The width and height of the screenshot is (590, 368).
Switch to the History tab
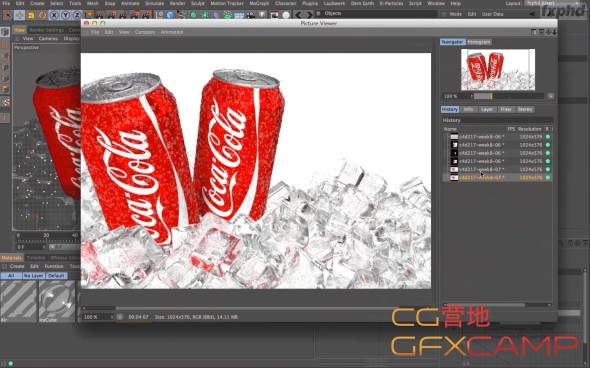pos(450,109)
